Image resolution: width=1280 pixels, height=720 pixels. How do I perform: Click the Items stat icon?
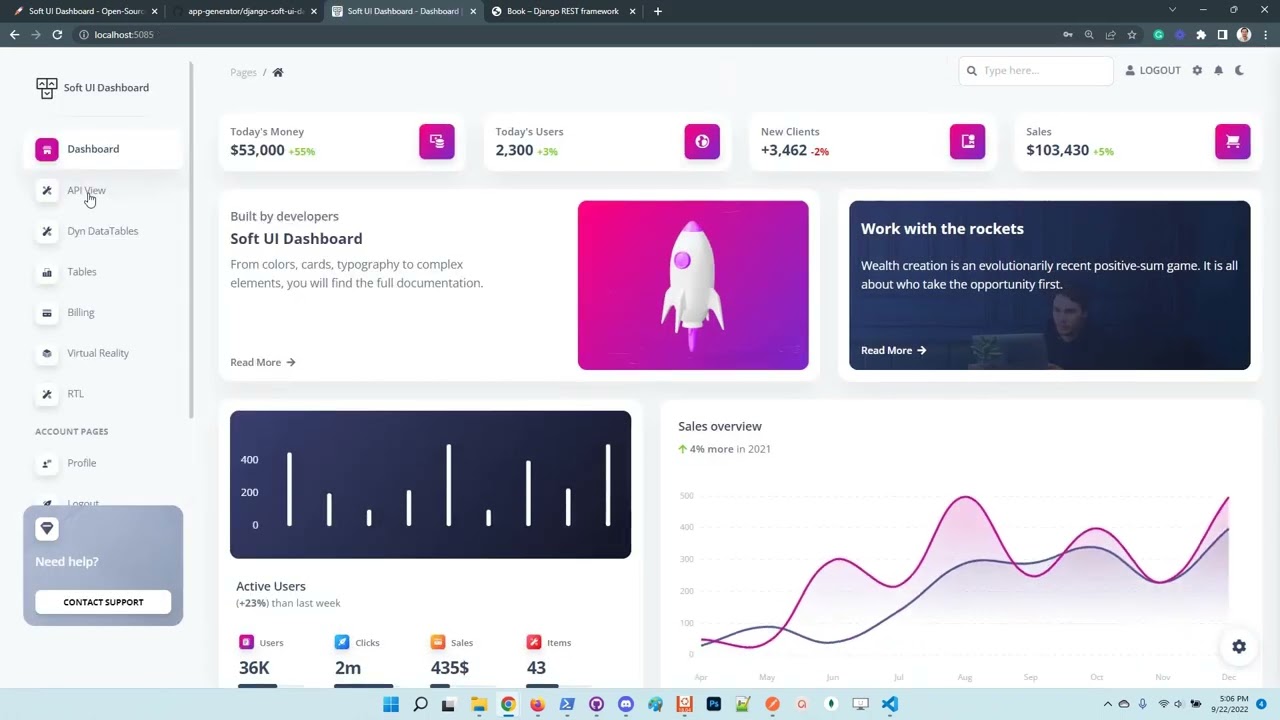tap(534, 642)
